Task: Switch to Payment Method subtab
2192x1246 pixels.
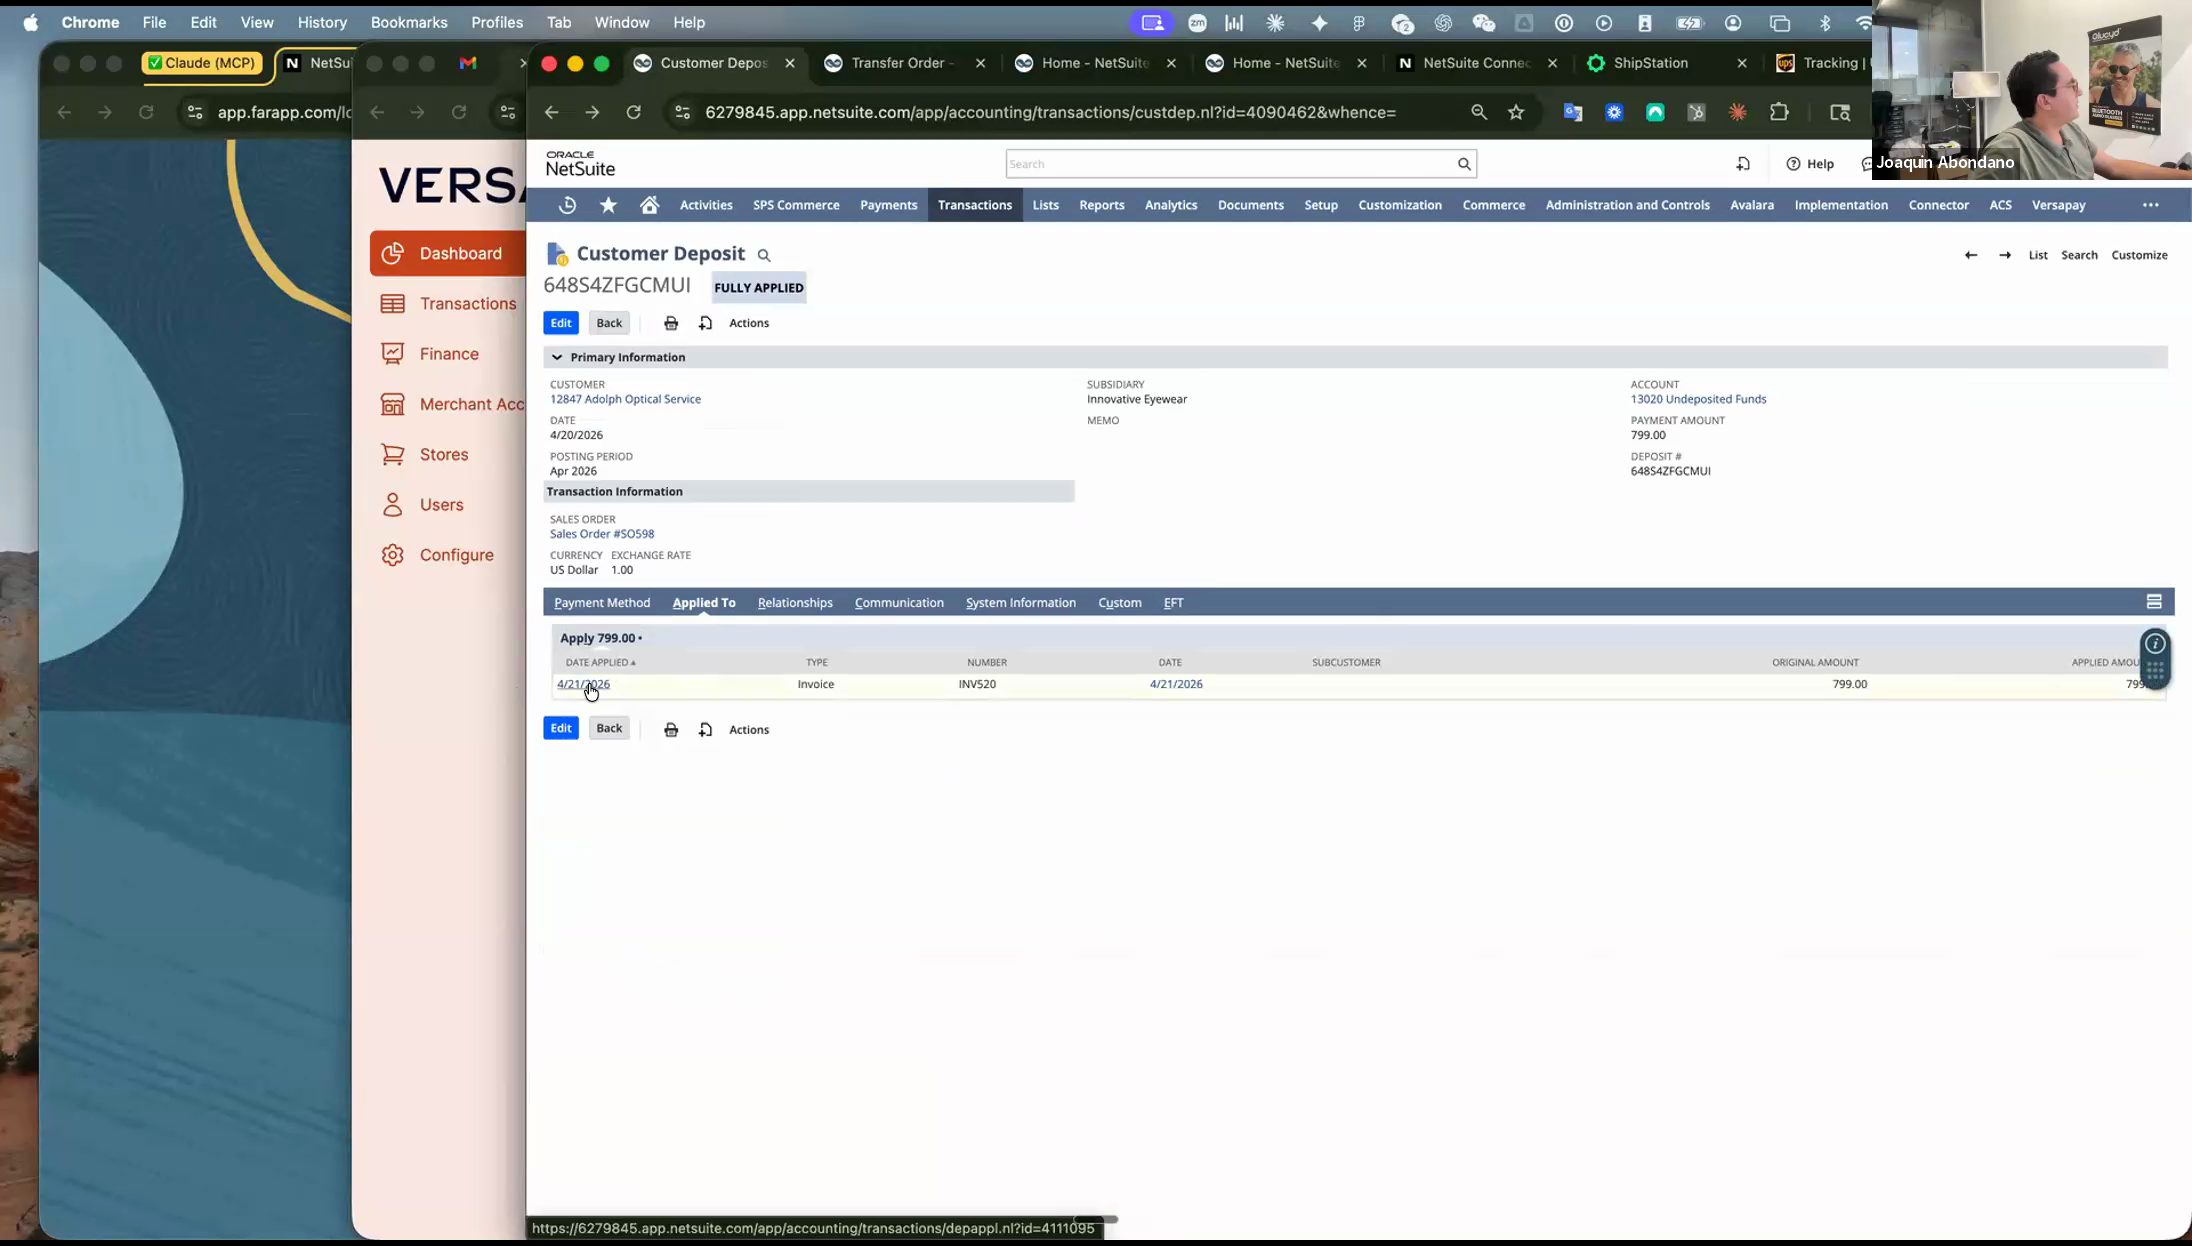Action: point(602,602)
